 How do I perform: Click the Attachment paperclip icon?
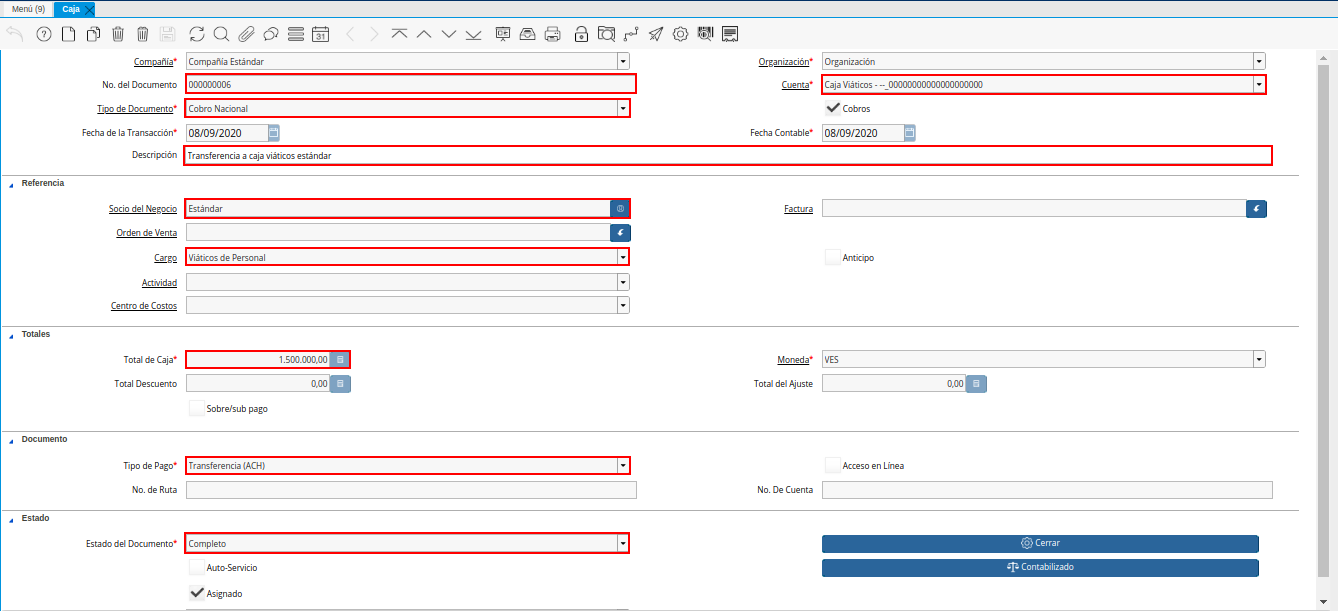click(246, 34)
